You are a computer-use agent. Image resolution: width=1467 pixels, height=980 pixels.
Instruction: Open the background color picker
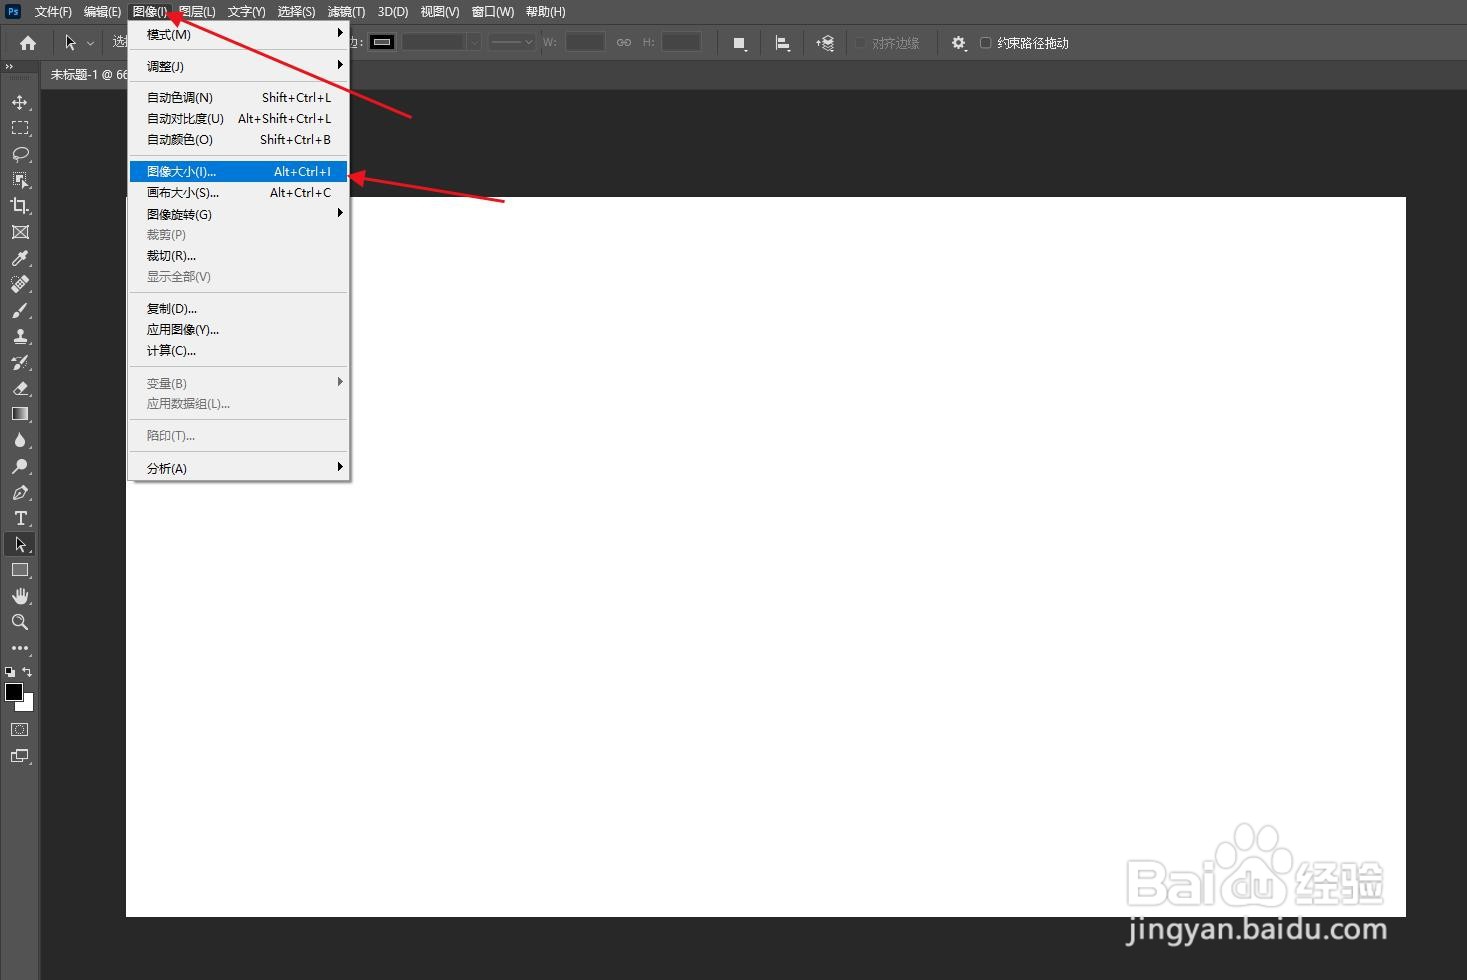click(27, 704)
